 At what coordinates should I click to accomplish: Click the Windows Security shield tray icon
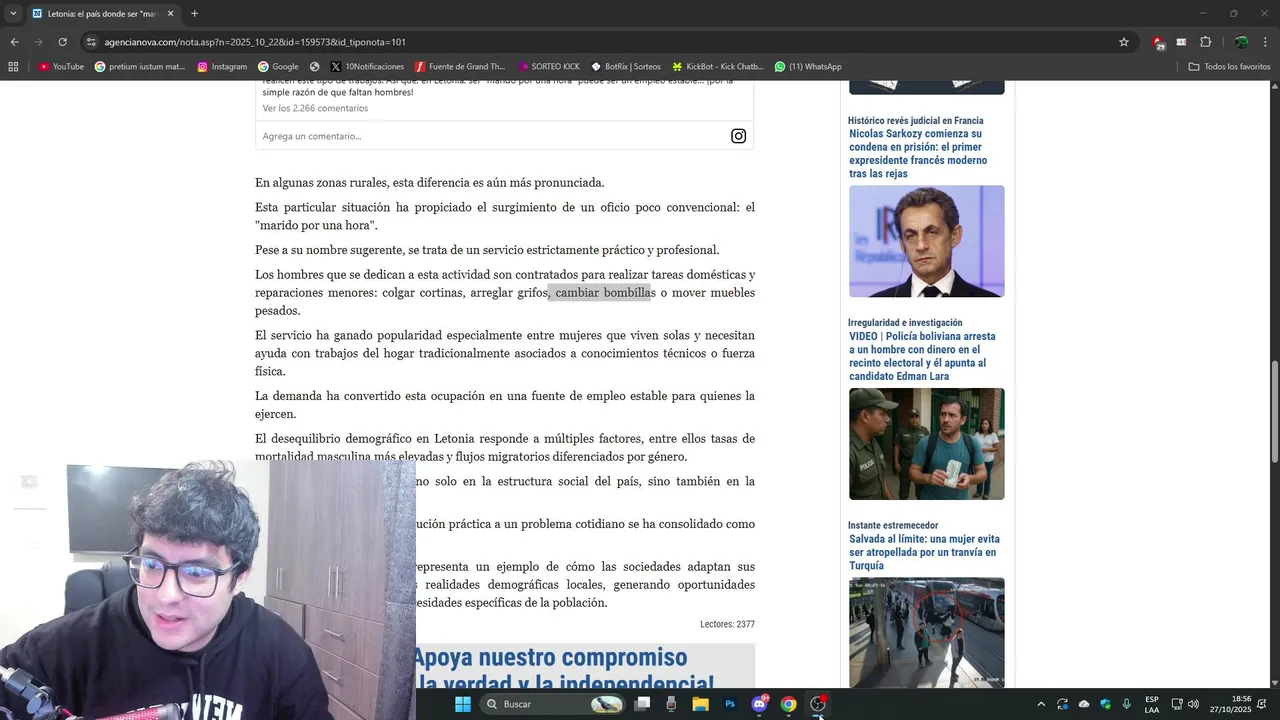(x=1105, y=704)
